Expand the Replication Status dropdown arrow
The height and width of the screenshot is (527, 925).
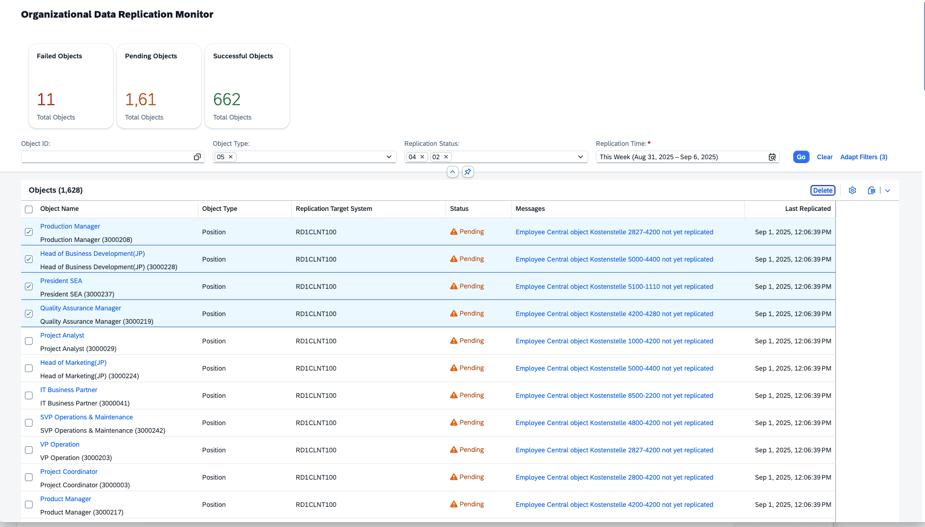(x=580, y=157)
